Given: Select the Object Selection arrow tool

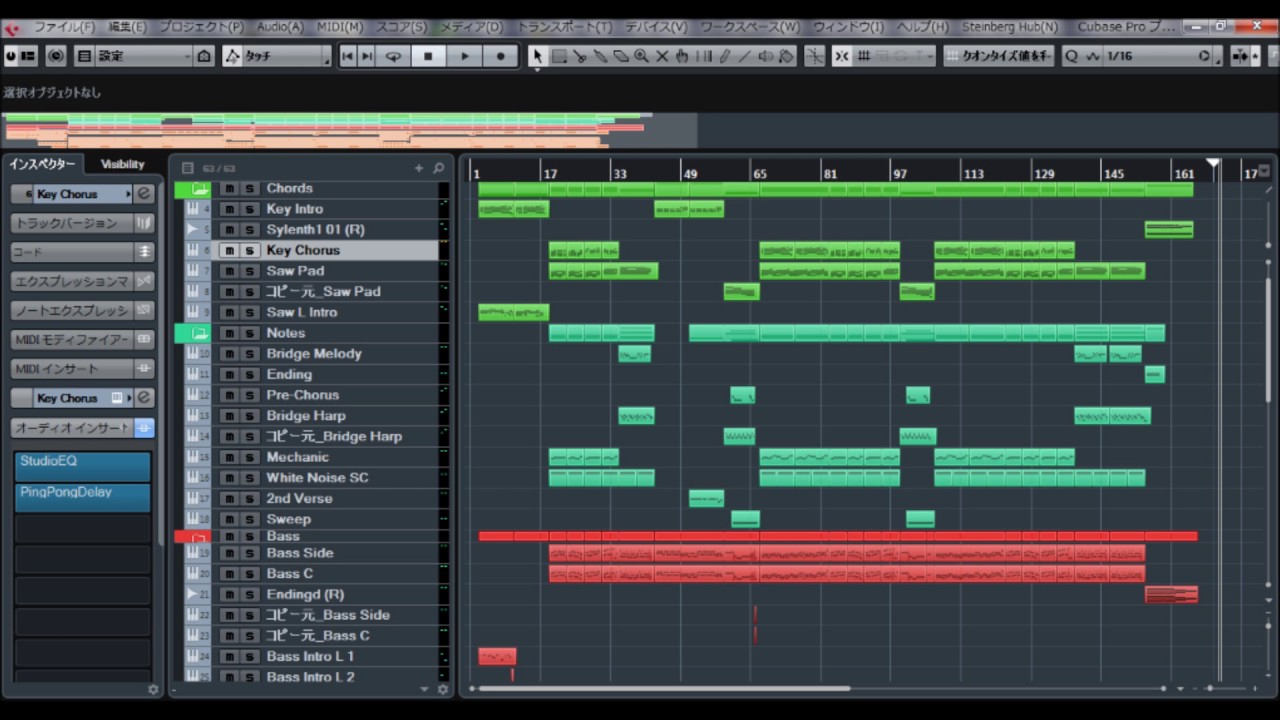Looking at the screenshot, I should (538, 56).
